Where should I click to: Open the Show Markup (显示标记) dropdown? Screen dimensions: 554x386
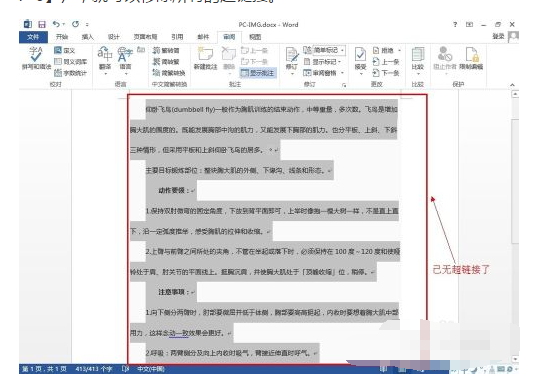pos(322,62)
